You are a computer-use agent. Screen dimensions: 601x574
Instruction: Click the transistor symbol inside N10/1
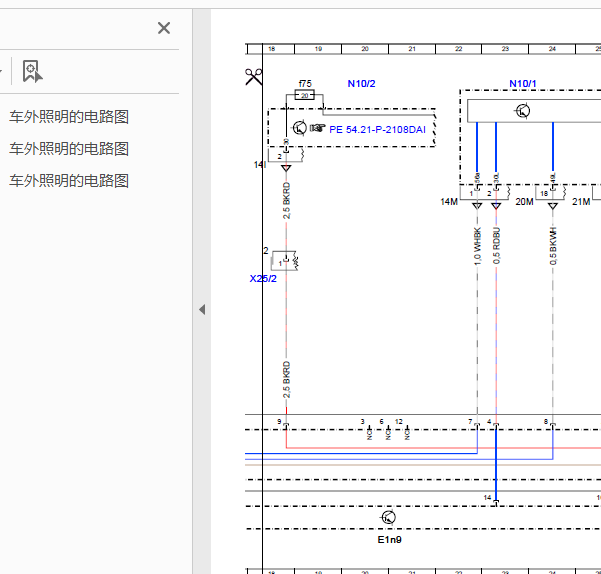click(522, 111)
